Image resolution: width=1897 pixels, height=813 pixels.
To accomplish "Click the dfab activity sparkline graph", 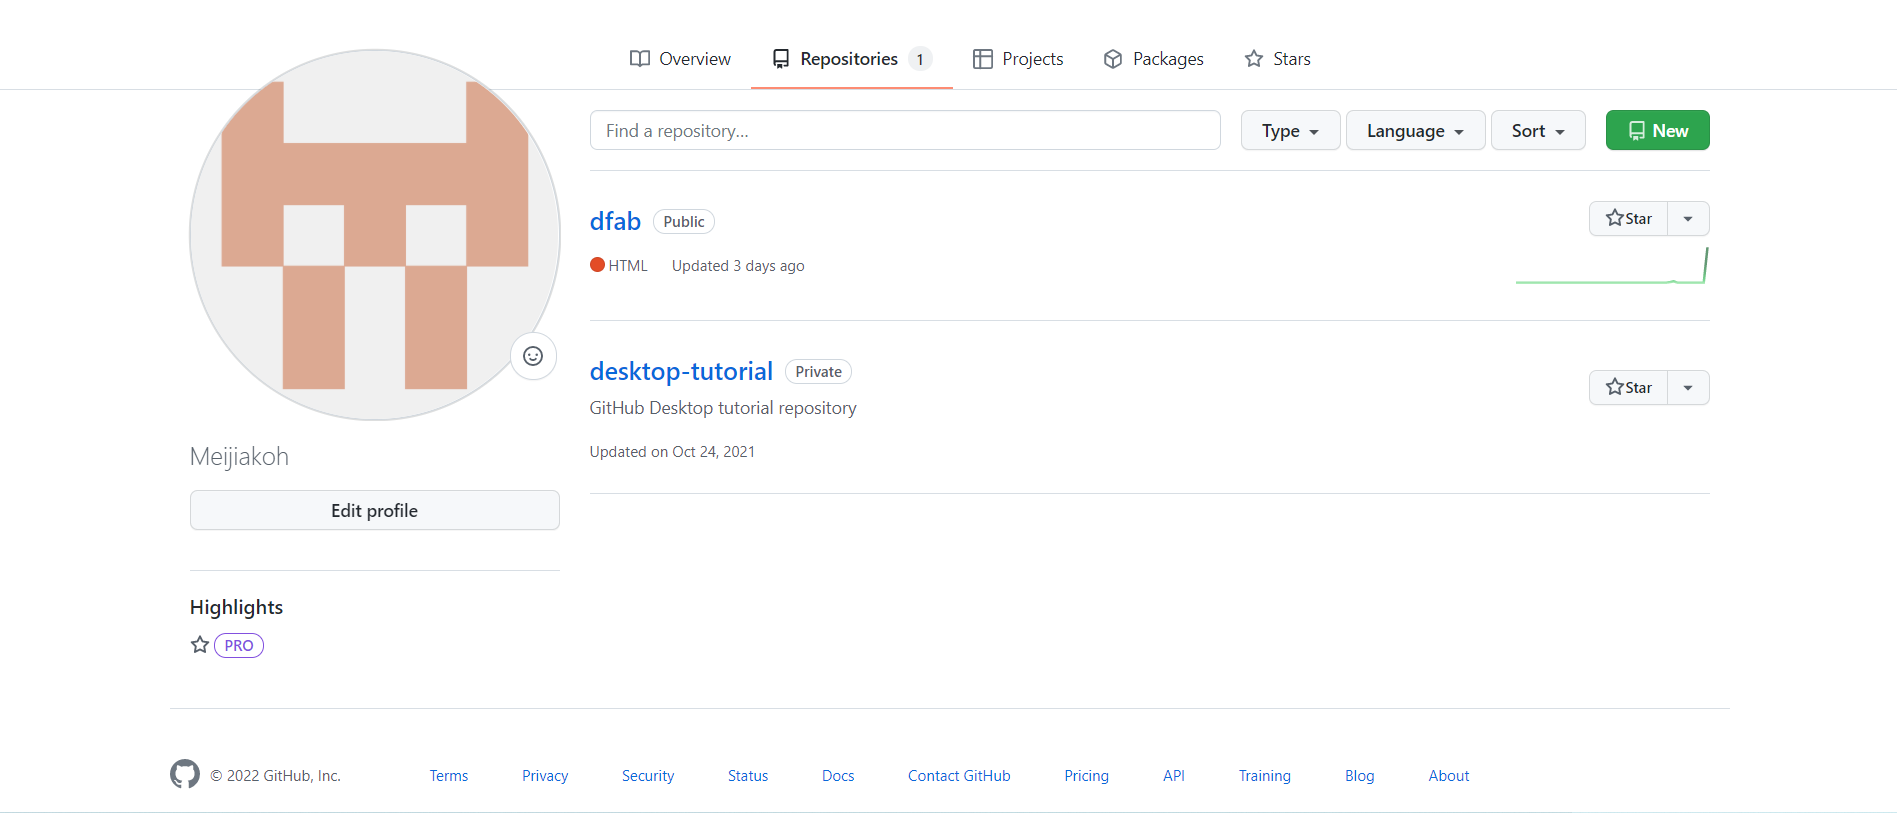I will coord(1612,266).
